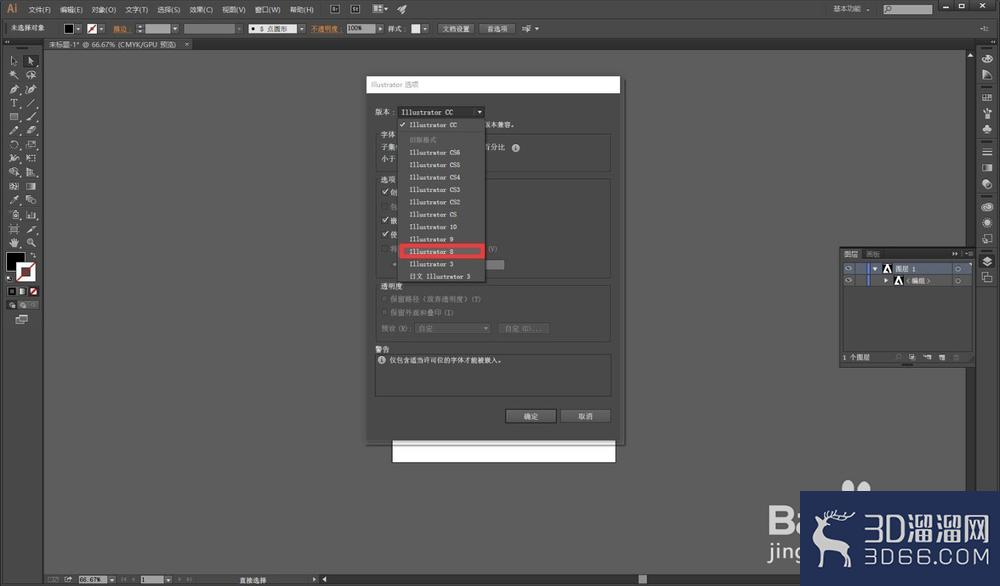Create new layer in Layers panel
1000x586 pixels.
click(941, 357)
